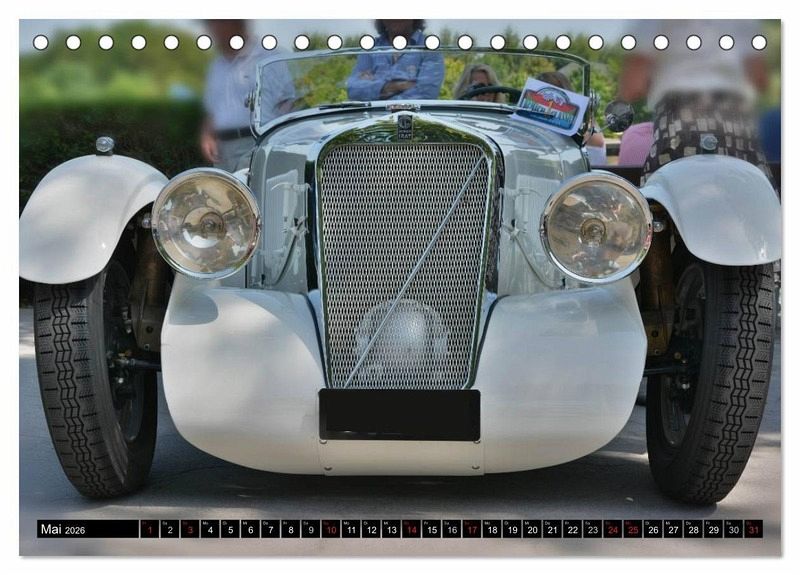Choose day 4 in the date row
This screenshot has height=575, width=800.
[x=210, y=529]
